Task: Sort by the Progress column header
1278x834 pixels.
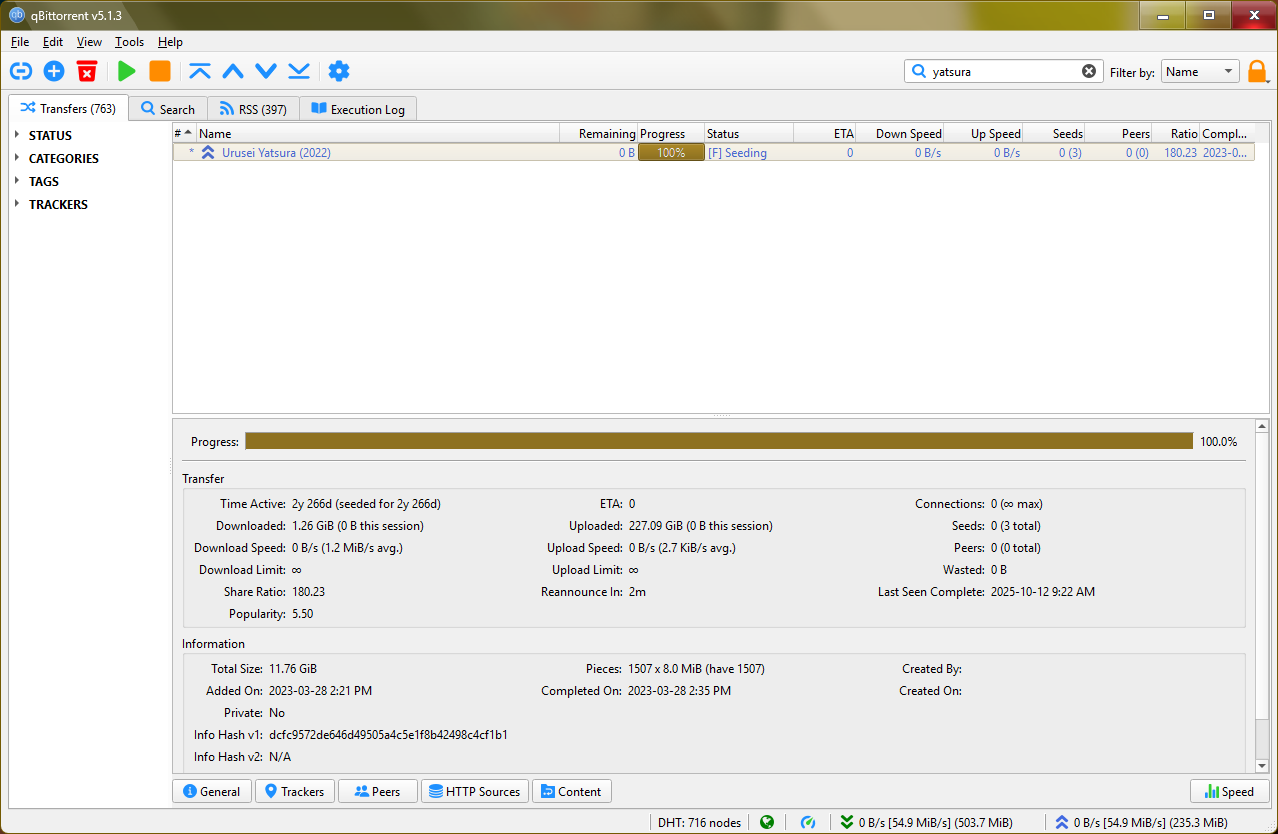Action: (671, 133)
